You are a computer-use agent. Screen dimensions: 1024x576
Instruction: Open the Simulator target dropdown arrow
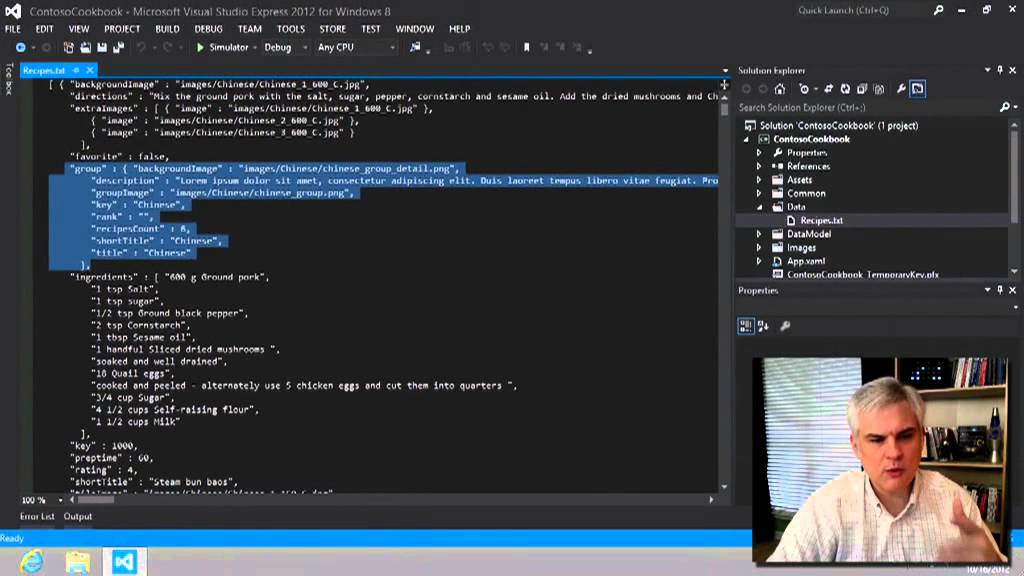(x=255, y=48)
